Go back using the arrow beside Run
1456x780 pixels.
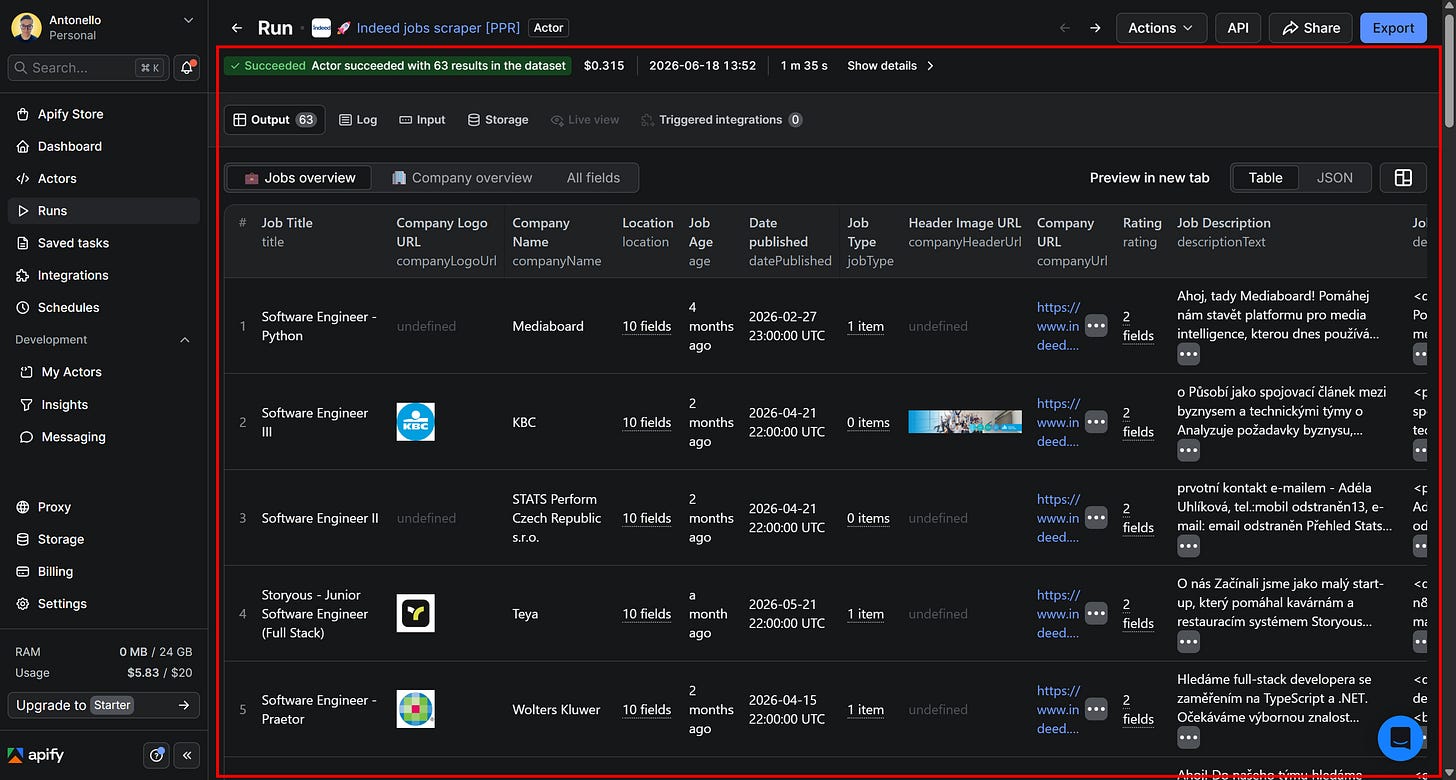236,28
